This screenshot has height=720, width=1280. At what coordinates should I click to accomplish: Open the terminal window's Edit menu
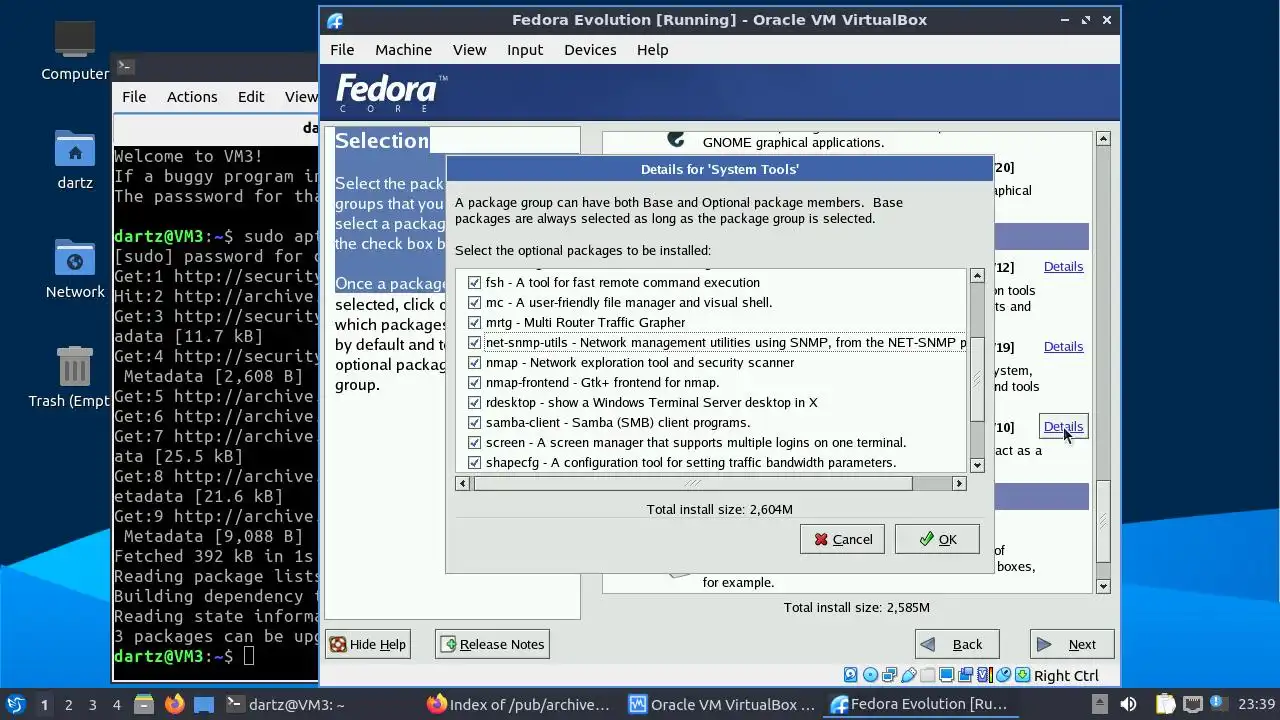pos(251,96)
